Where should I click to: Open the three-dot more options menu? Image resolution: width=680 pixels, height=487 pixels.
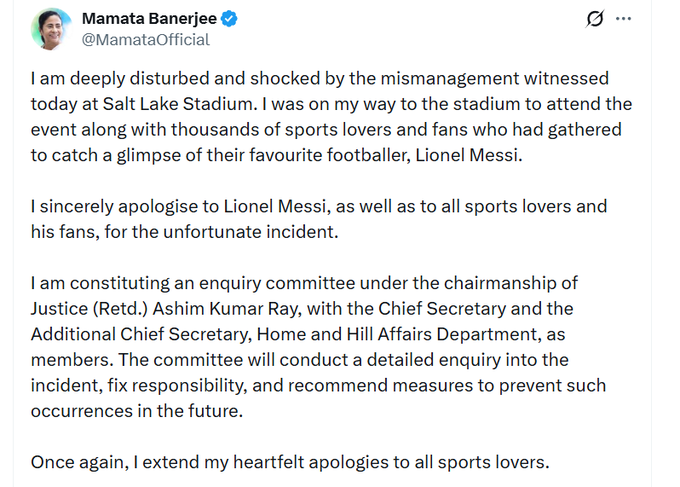pos(624,19)
